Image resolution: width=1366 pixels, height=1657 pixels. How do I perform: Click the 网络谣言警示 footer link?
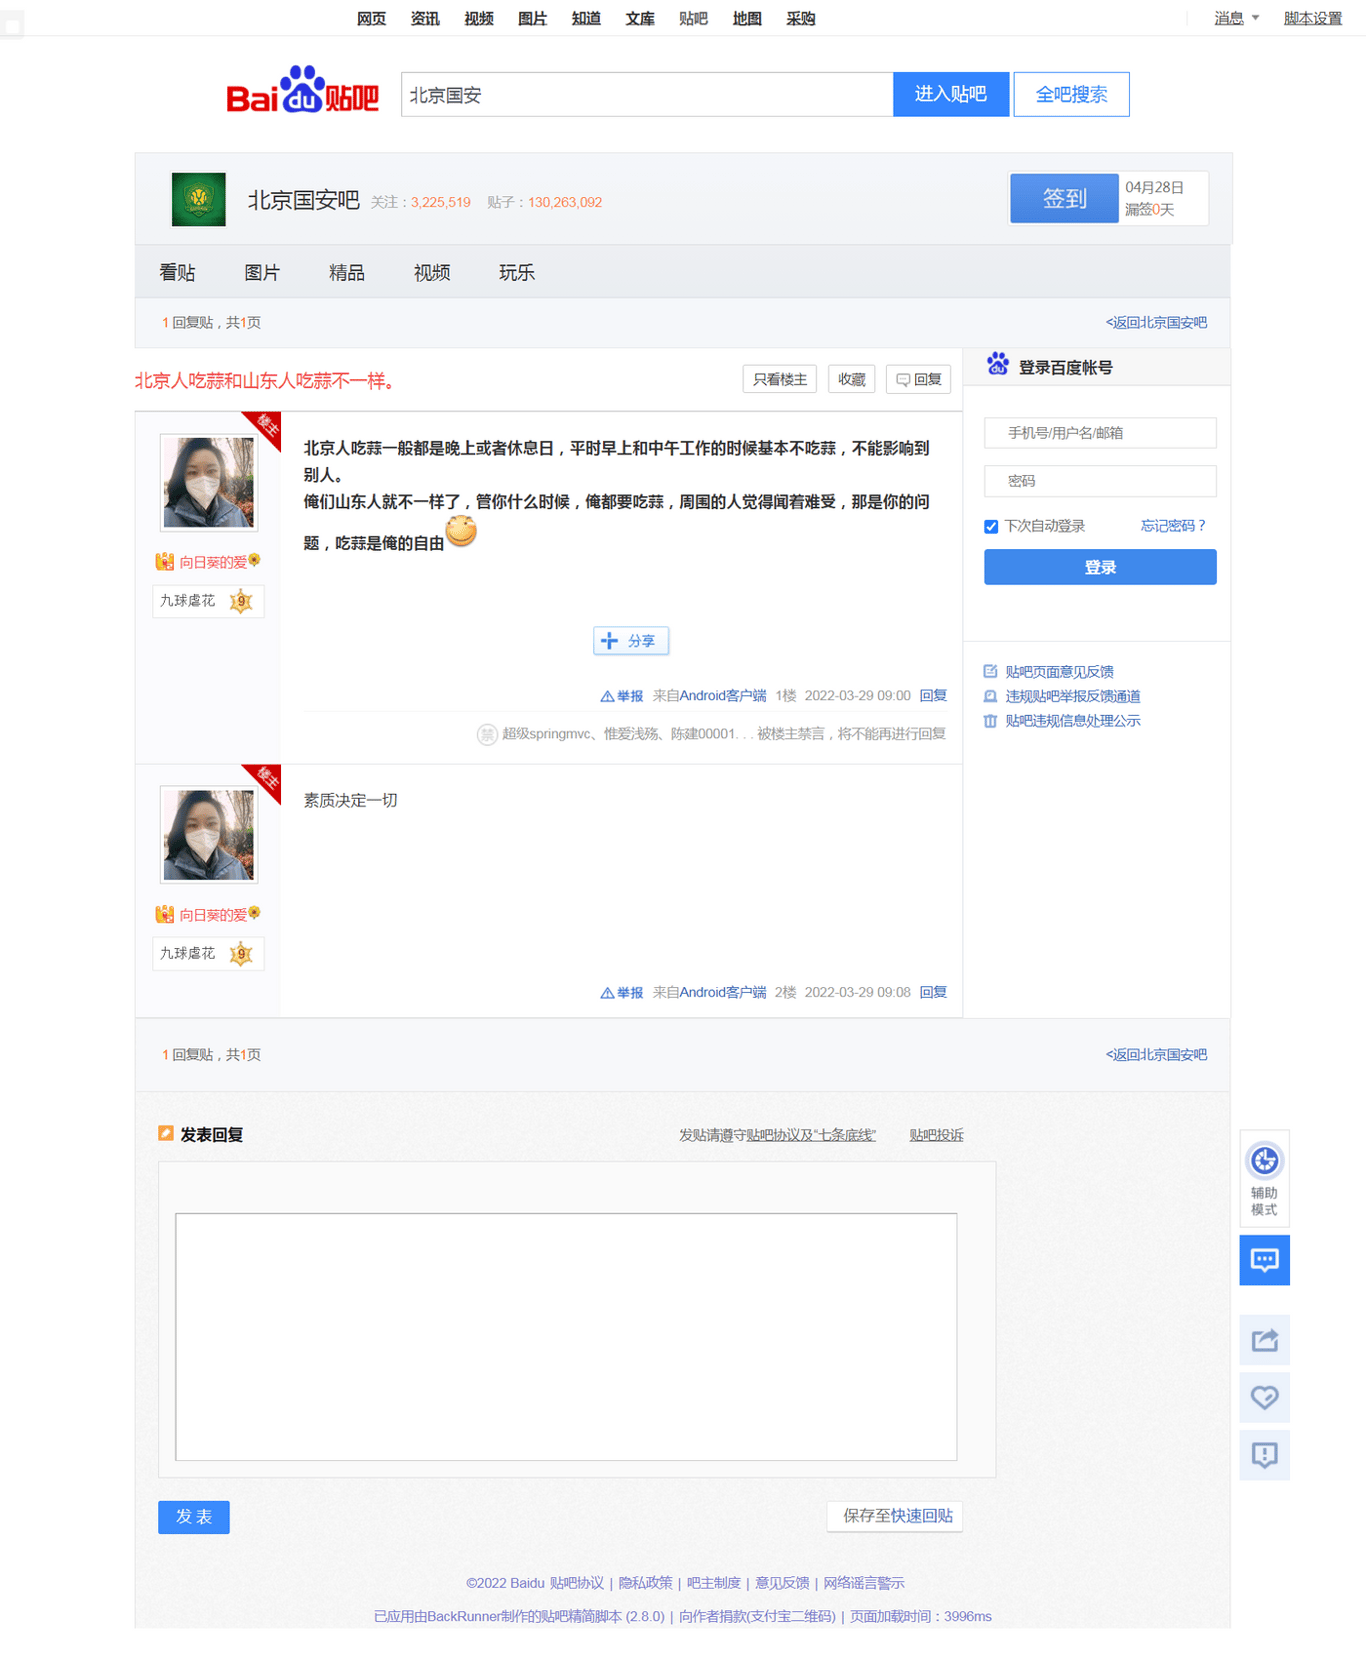click(863, 1583)
